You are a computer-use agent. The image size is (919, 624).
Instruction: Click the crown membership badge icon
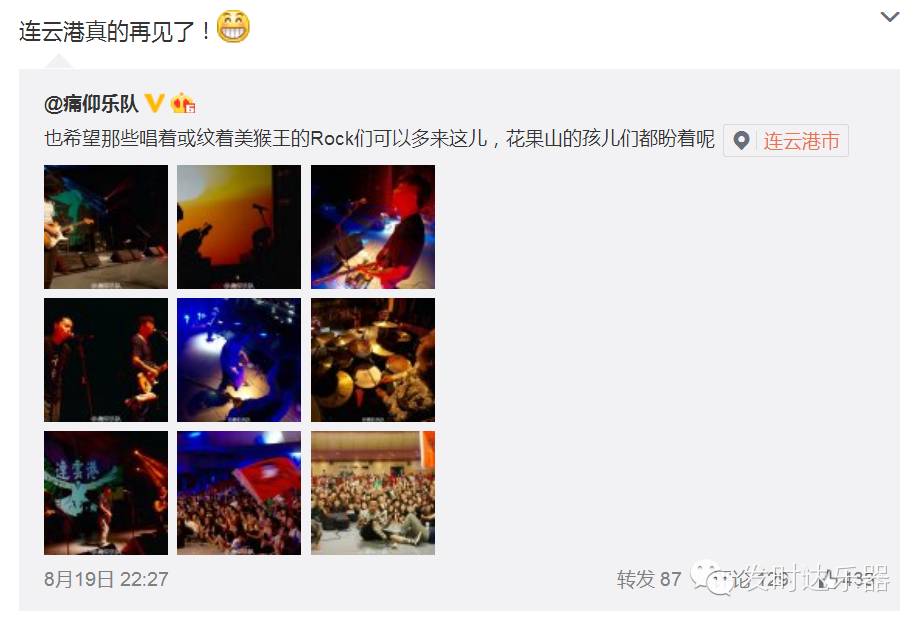183,103
